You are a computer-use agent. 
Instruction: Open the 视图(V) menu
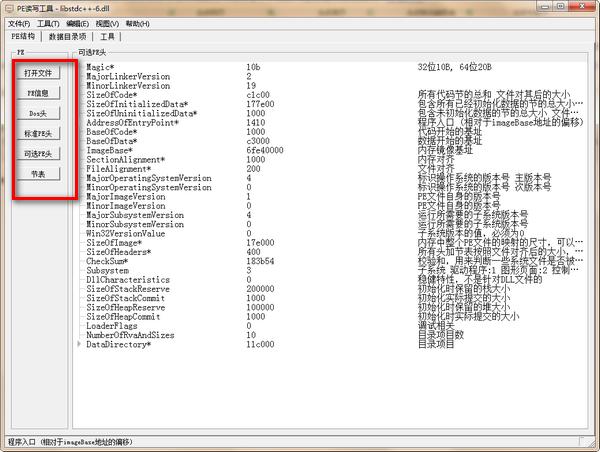(107, 24)
